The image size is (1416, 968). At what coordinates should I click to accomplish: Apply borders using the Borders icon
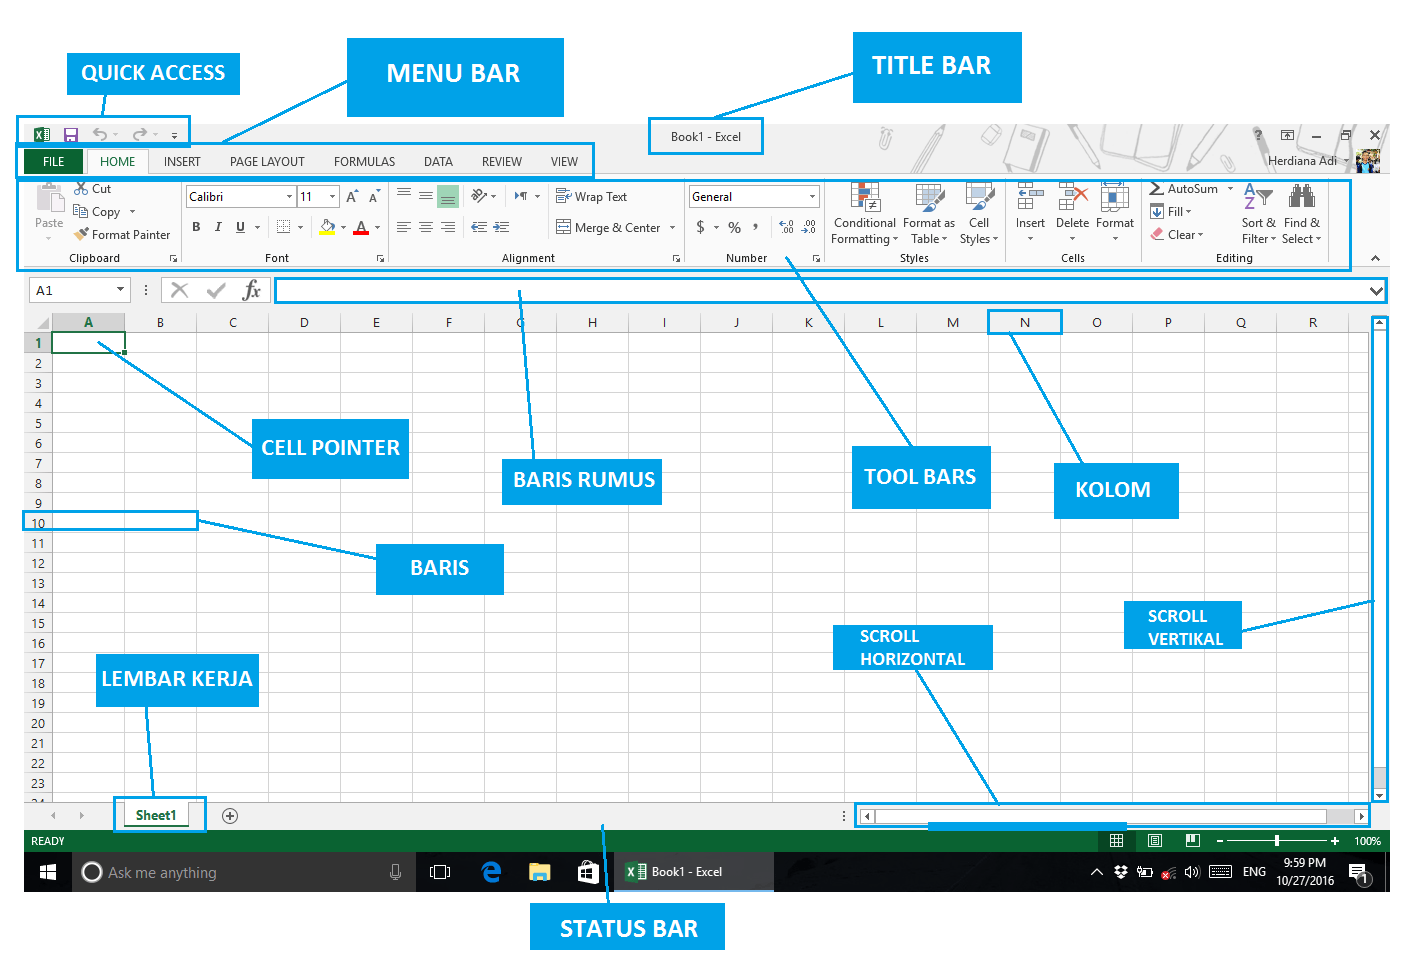(x=284, y=227)
